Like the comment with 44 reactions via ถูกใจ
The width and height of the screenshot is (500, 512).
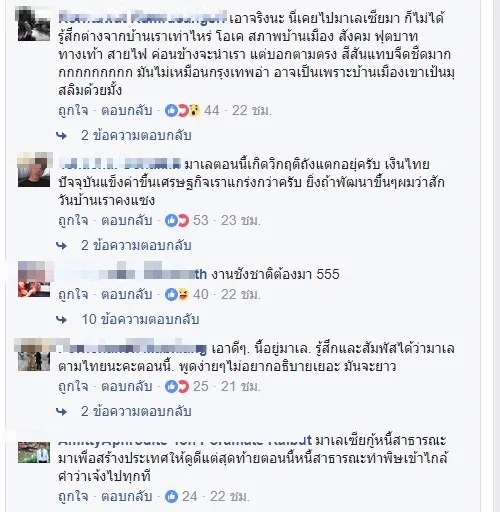(73, 110)
